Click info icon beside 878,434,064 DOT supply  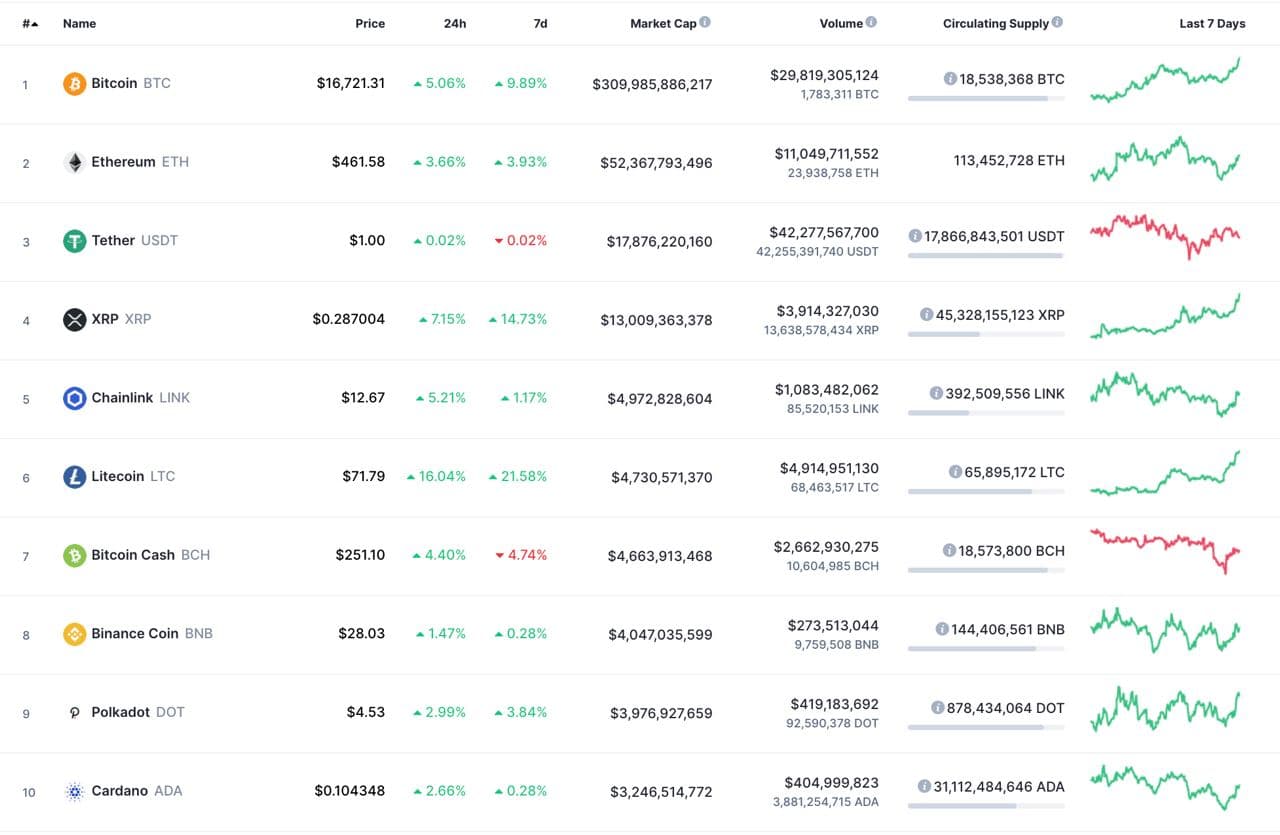[937, 708]
